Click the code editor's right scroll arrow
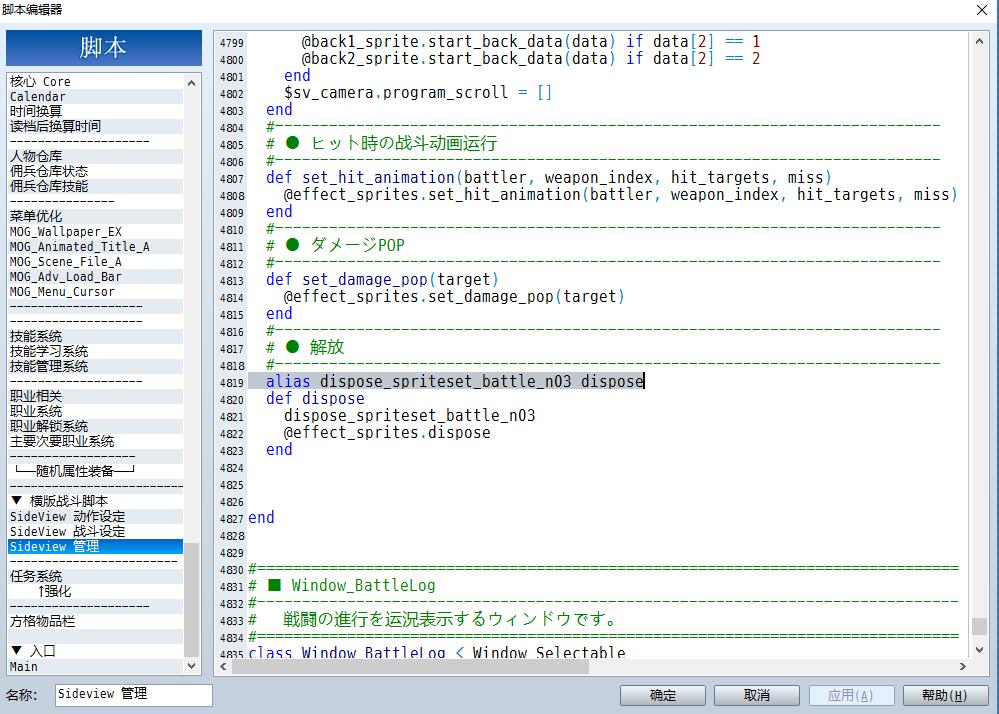999x714 pixels. pos(963,666)
